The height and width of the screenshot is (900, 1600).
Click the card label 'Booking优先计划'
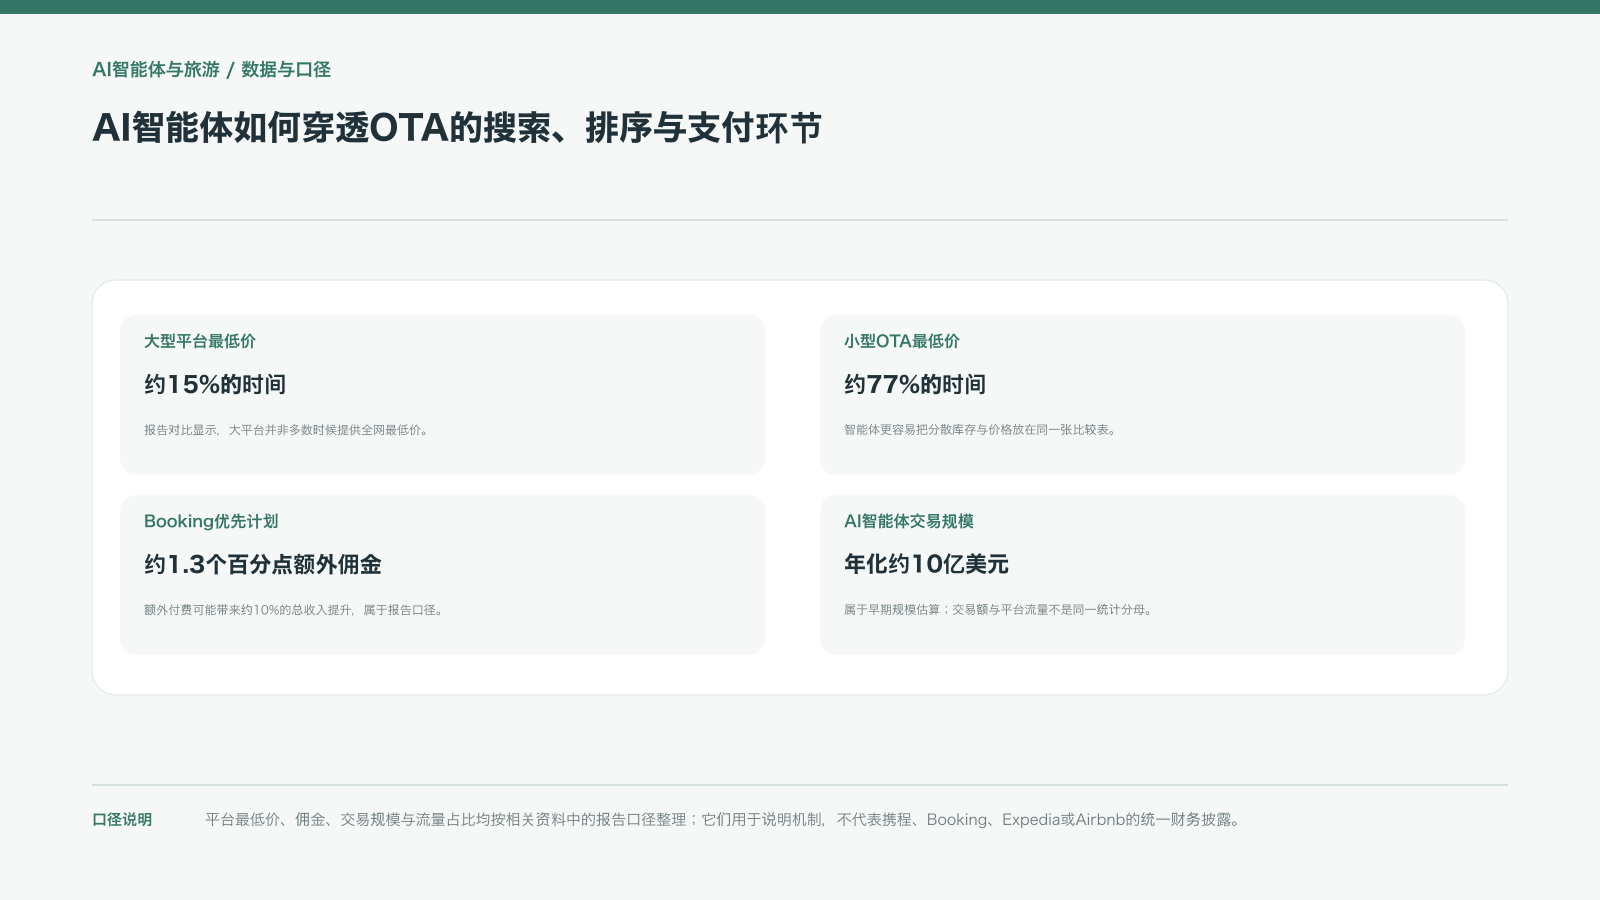click(x=211, y=521)
